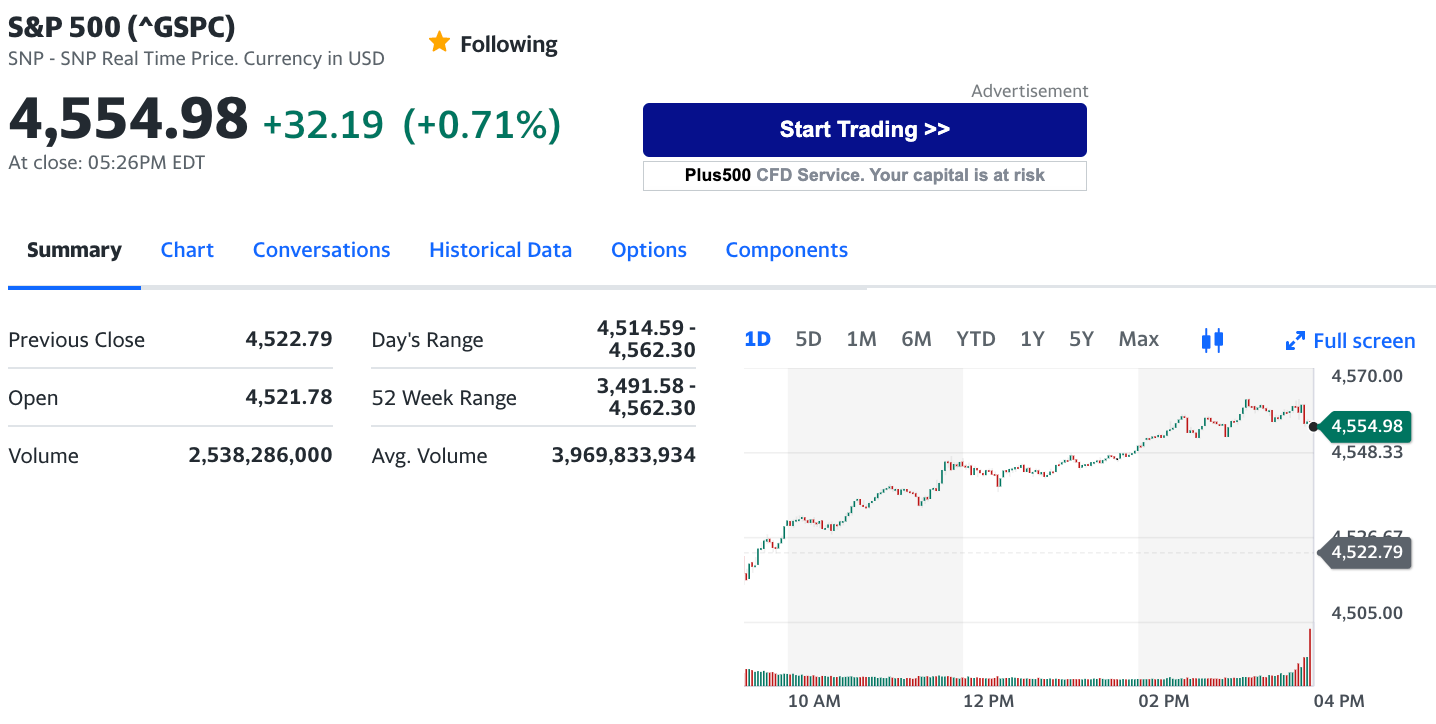Switch to the Chart tab
This screenshot has width=1436, height=724.
pyautogui.click(x=187, y=250)
